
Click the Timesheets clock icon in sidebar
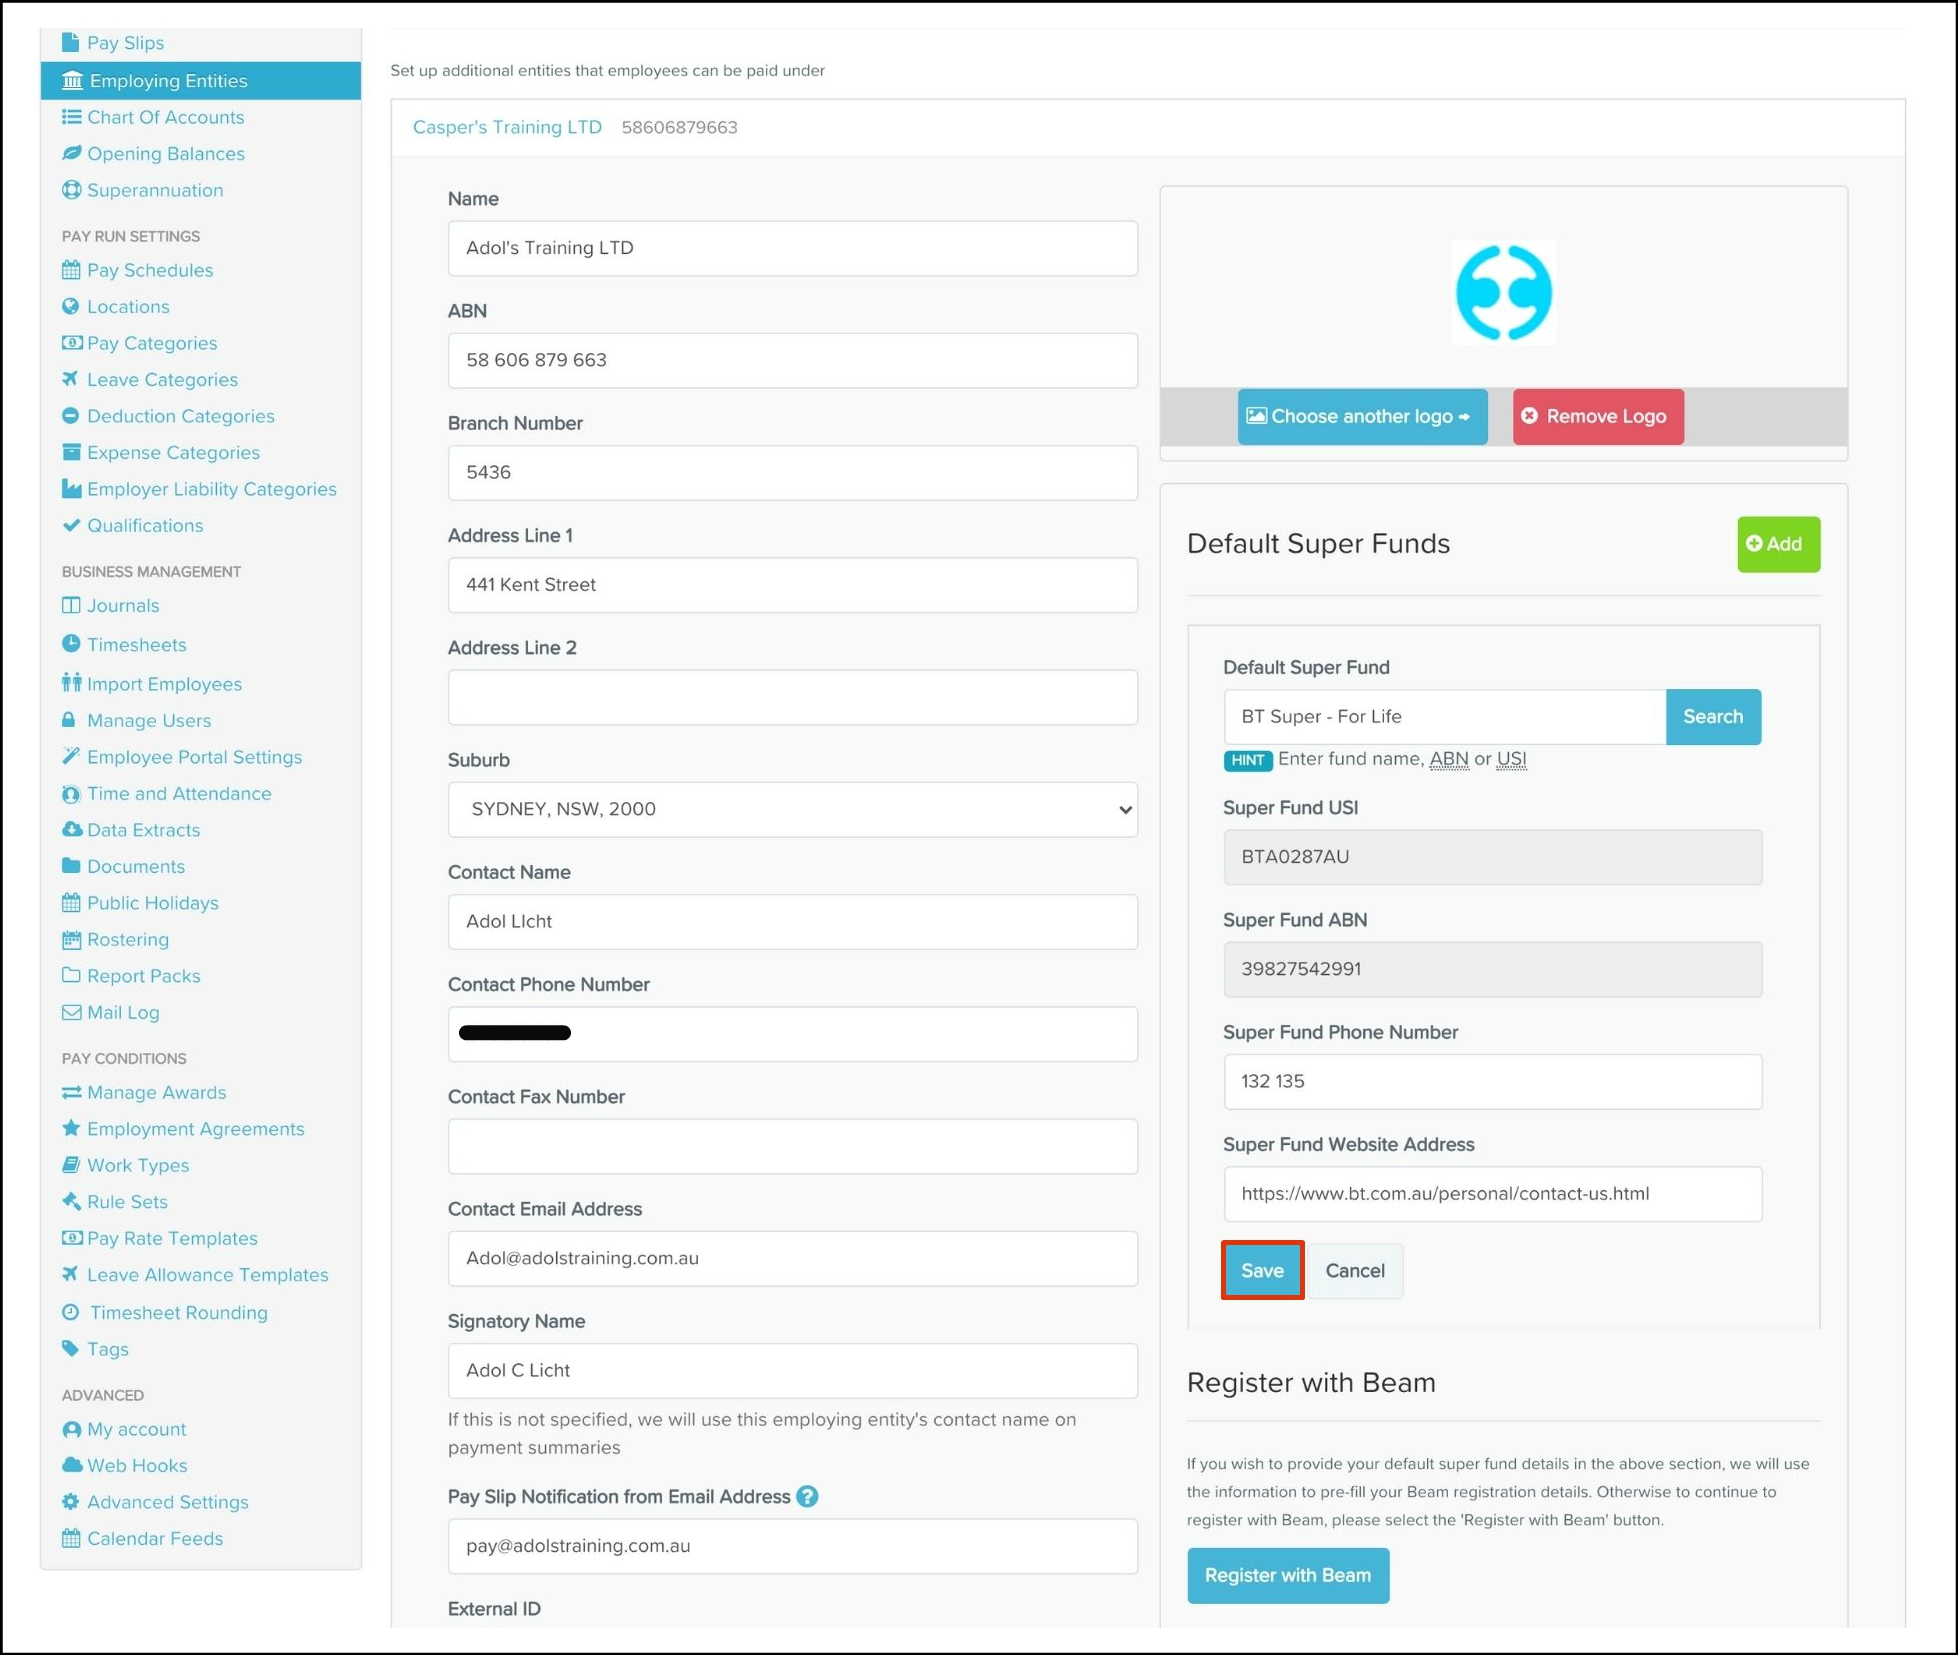tap(71, 644)
